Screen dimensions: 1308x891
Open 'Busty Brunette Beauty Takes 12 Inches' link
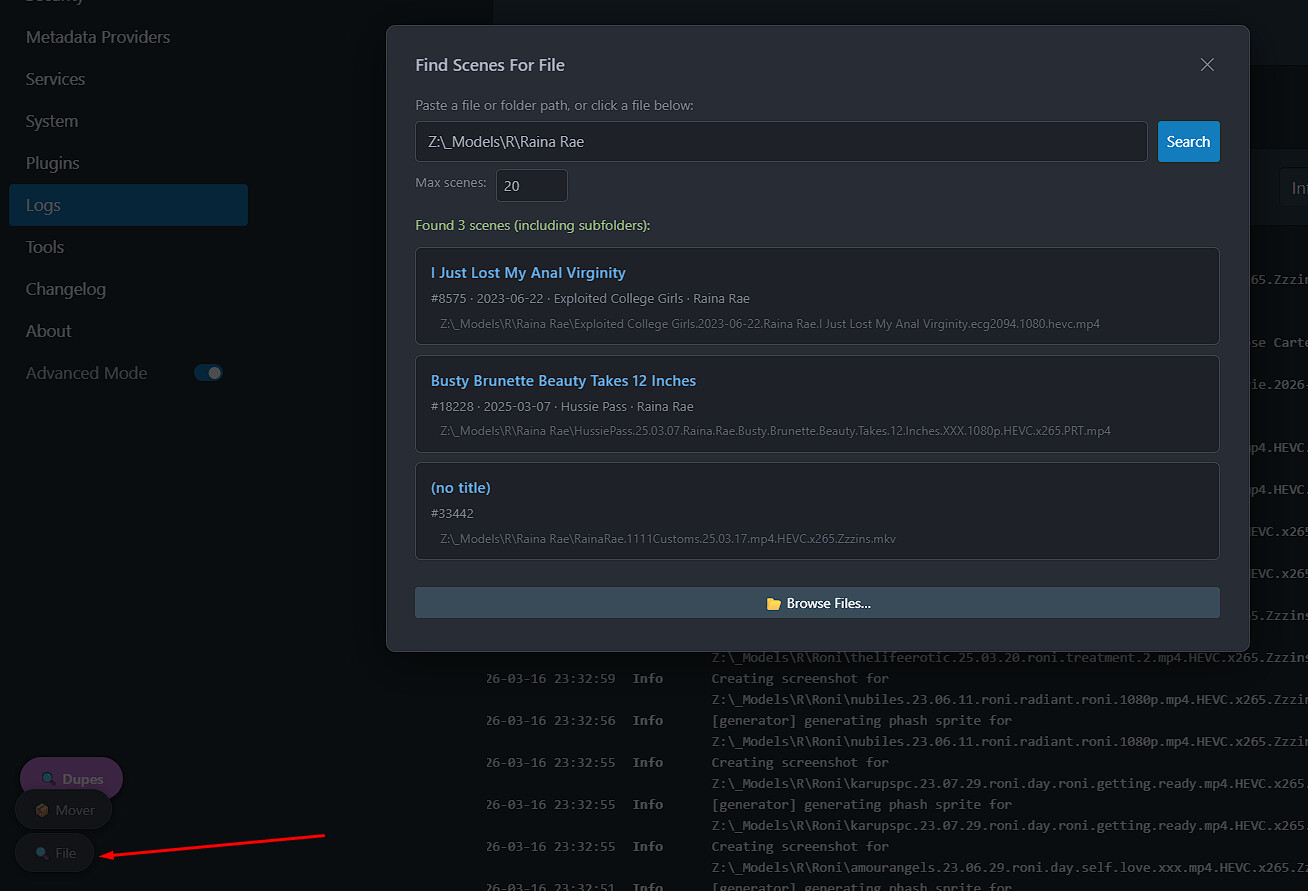point(563,381)
